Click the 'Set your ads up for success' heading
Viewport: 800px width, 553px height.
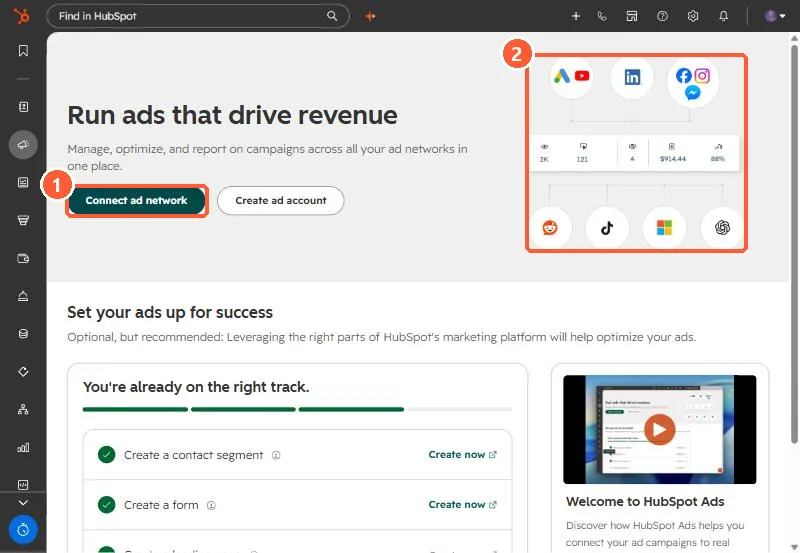(x=170, y=312)
